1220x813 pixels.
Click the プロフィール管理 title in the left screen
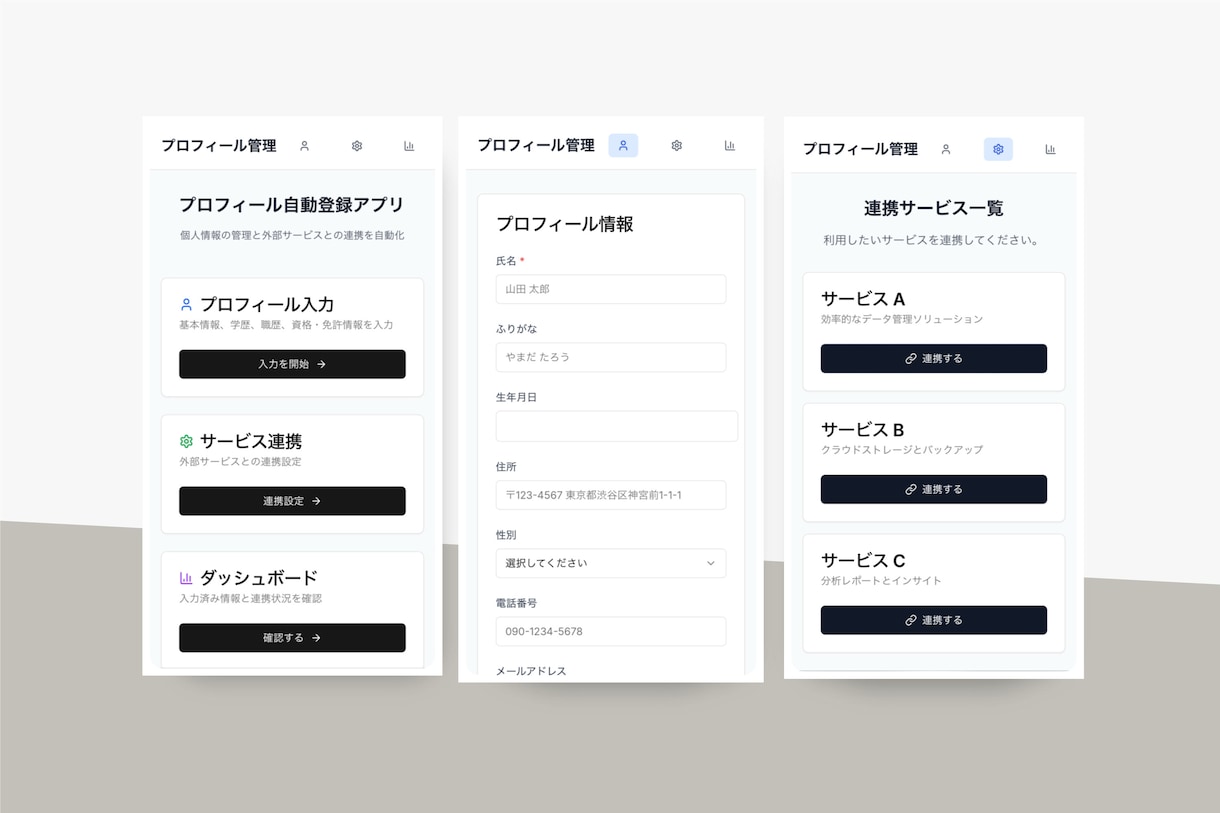pyautogui.click(x=219, y=146)
